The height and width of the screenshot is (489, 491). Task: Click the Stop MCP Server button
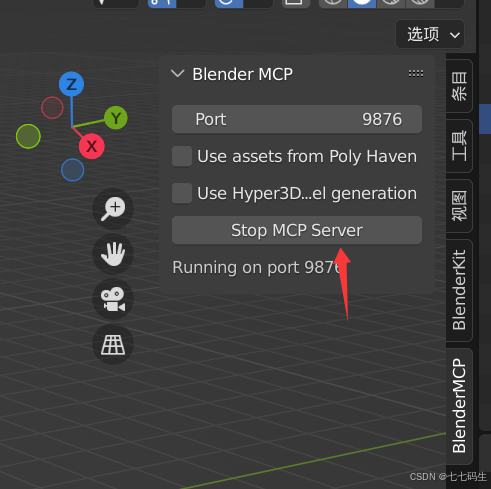point(297,230)
